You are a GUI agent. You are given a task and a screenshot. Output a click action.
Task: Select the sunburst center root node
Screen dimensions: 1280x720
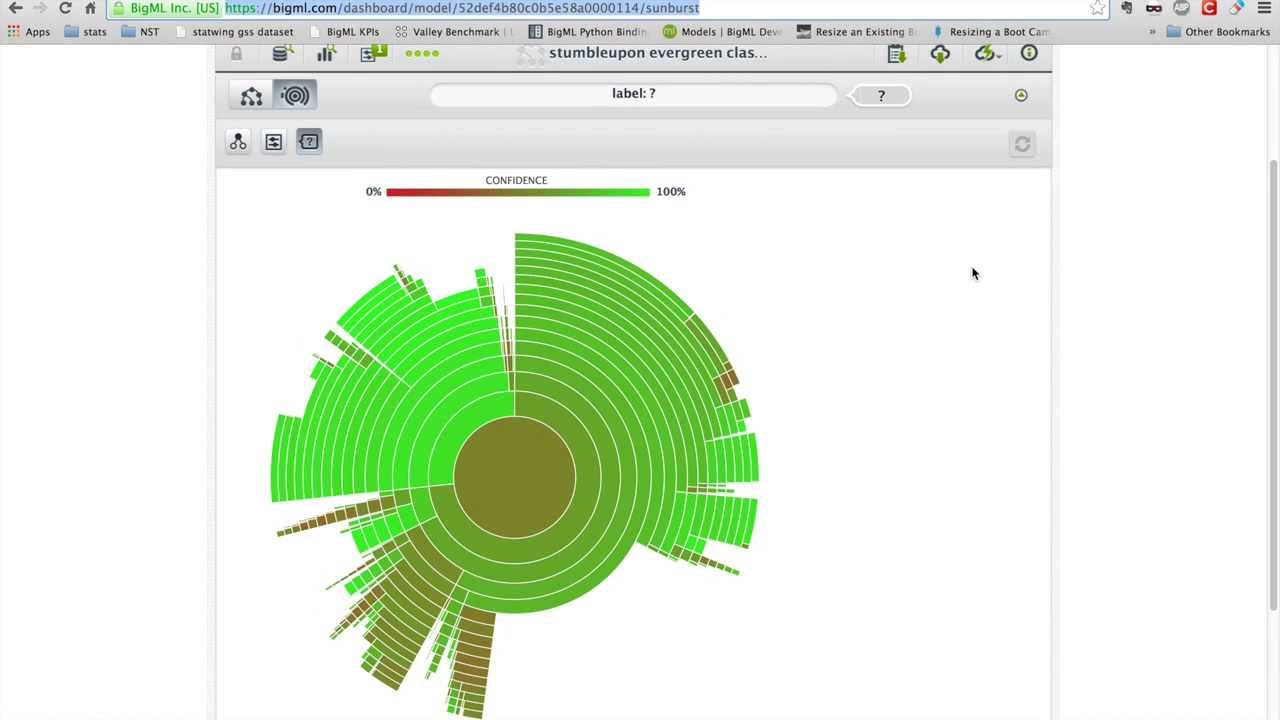(x=515, y=477)
